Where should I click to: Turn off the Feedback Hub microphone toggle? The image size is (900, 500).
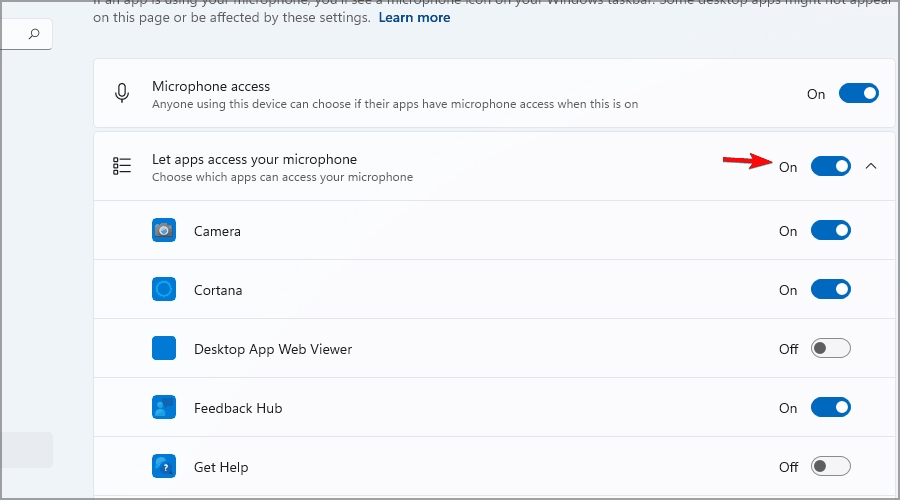point(831,408)
